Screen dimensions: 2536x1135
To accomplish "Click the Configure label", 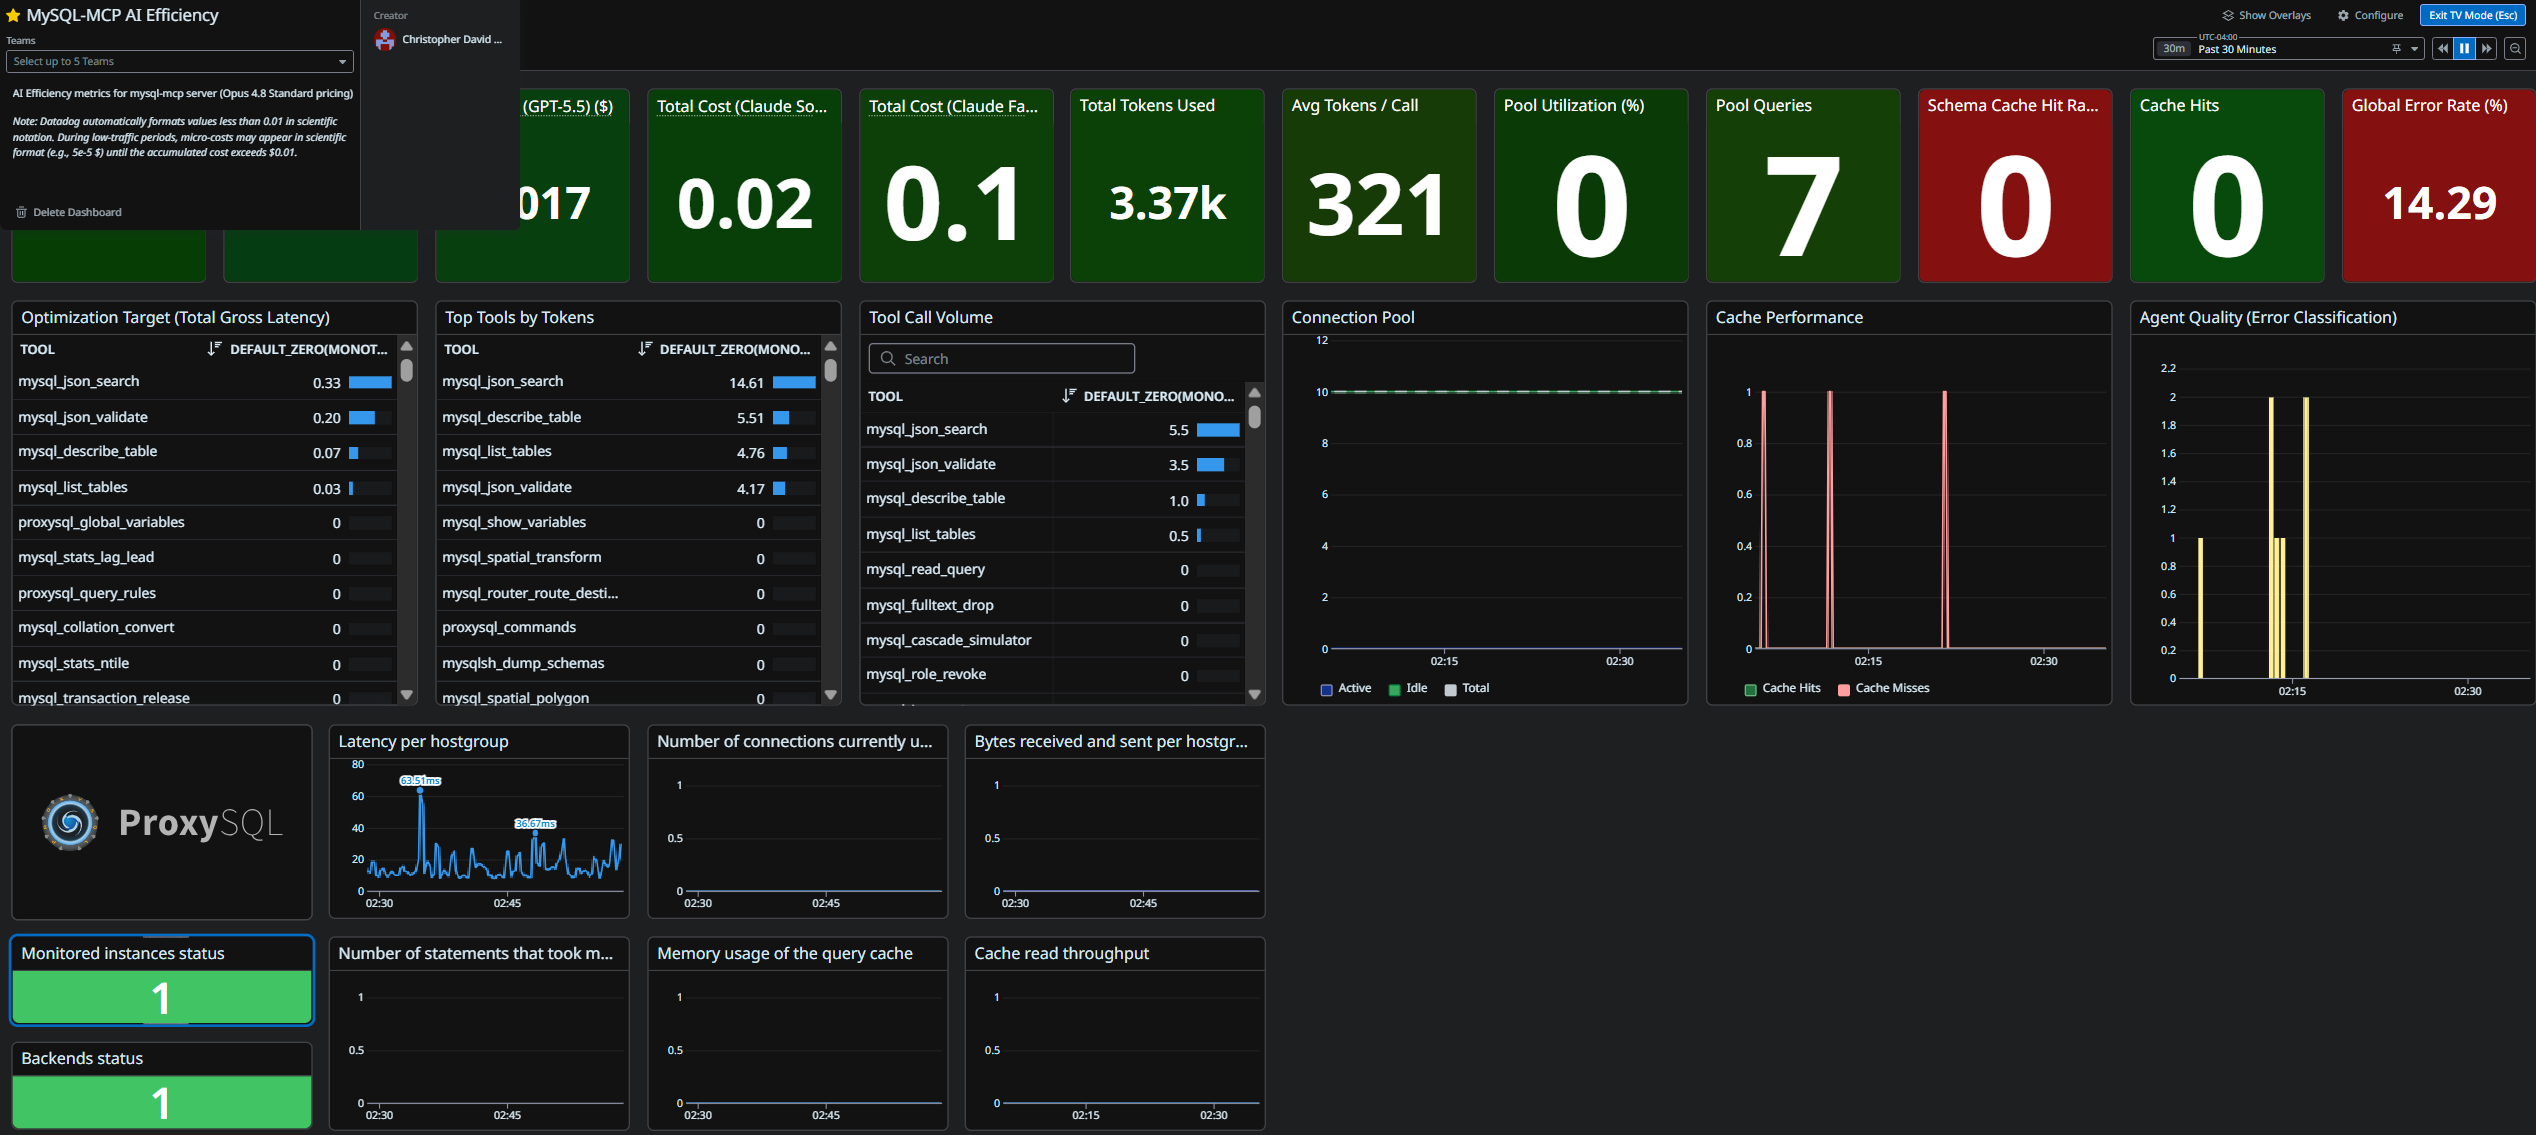I will coord(2379,15).
